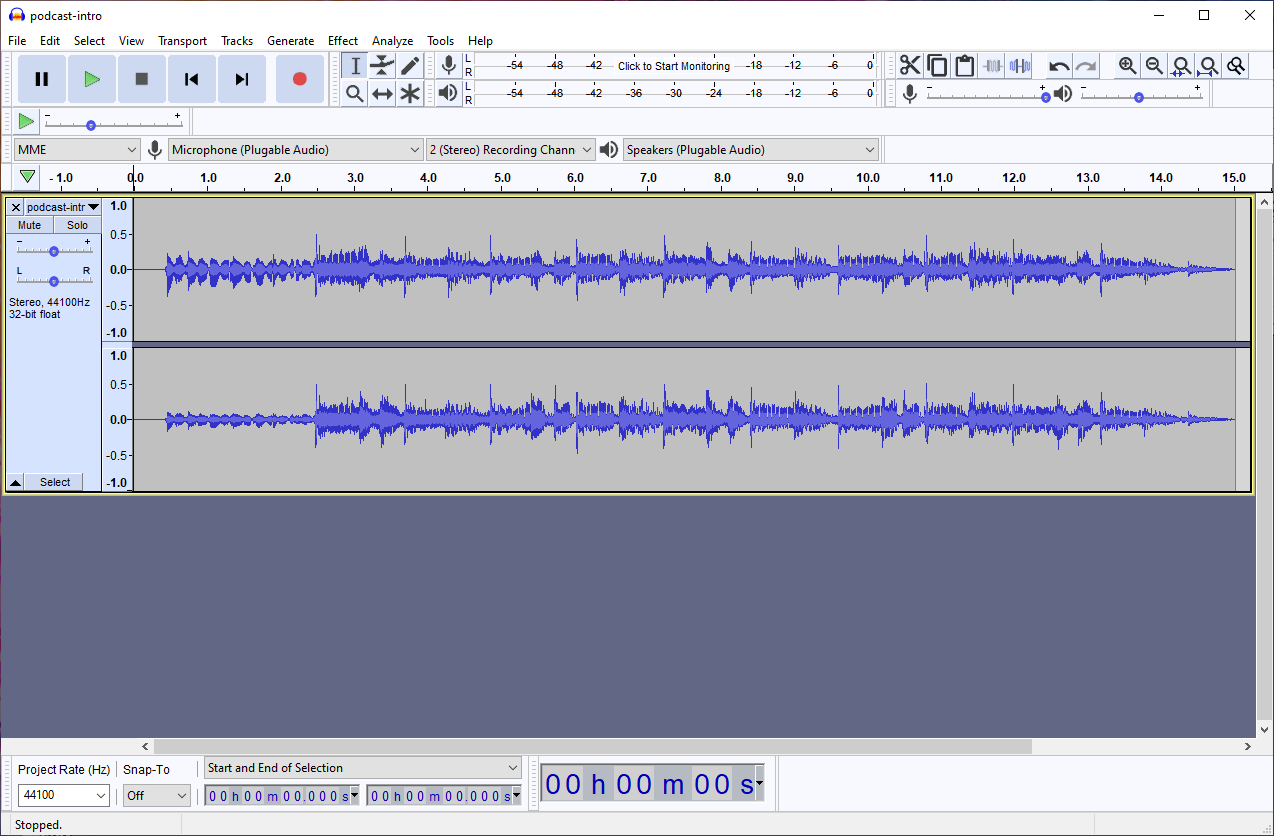Select the Time Shift tool

pyautogui.click(x=382, y=94)
